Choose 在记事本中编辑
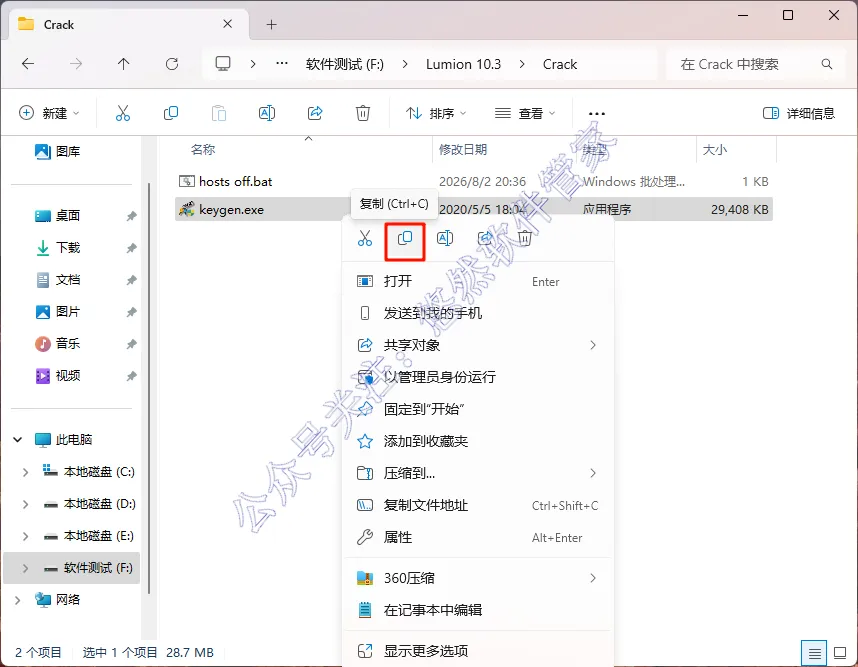The width and height of the screenshot is (858, 667). [476, 610]
